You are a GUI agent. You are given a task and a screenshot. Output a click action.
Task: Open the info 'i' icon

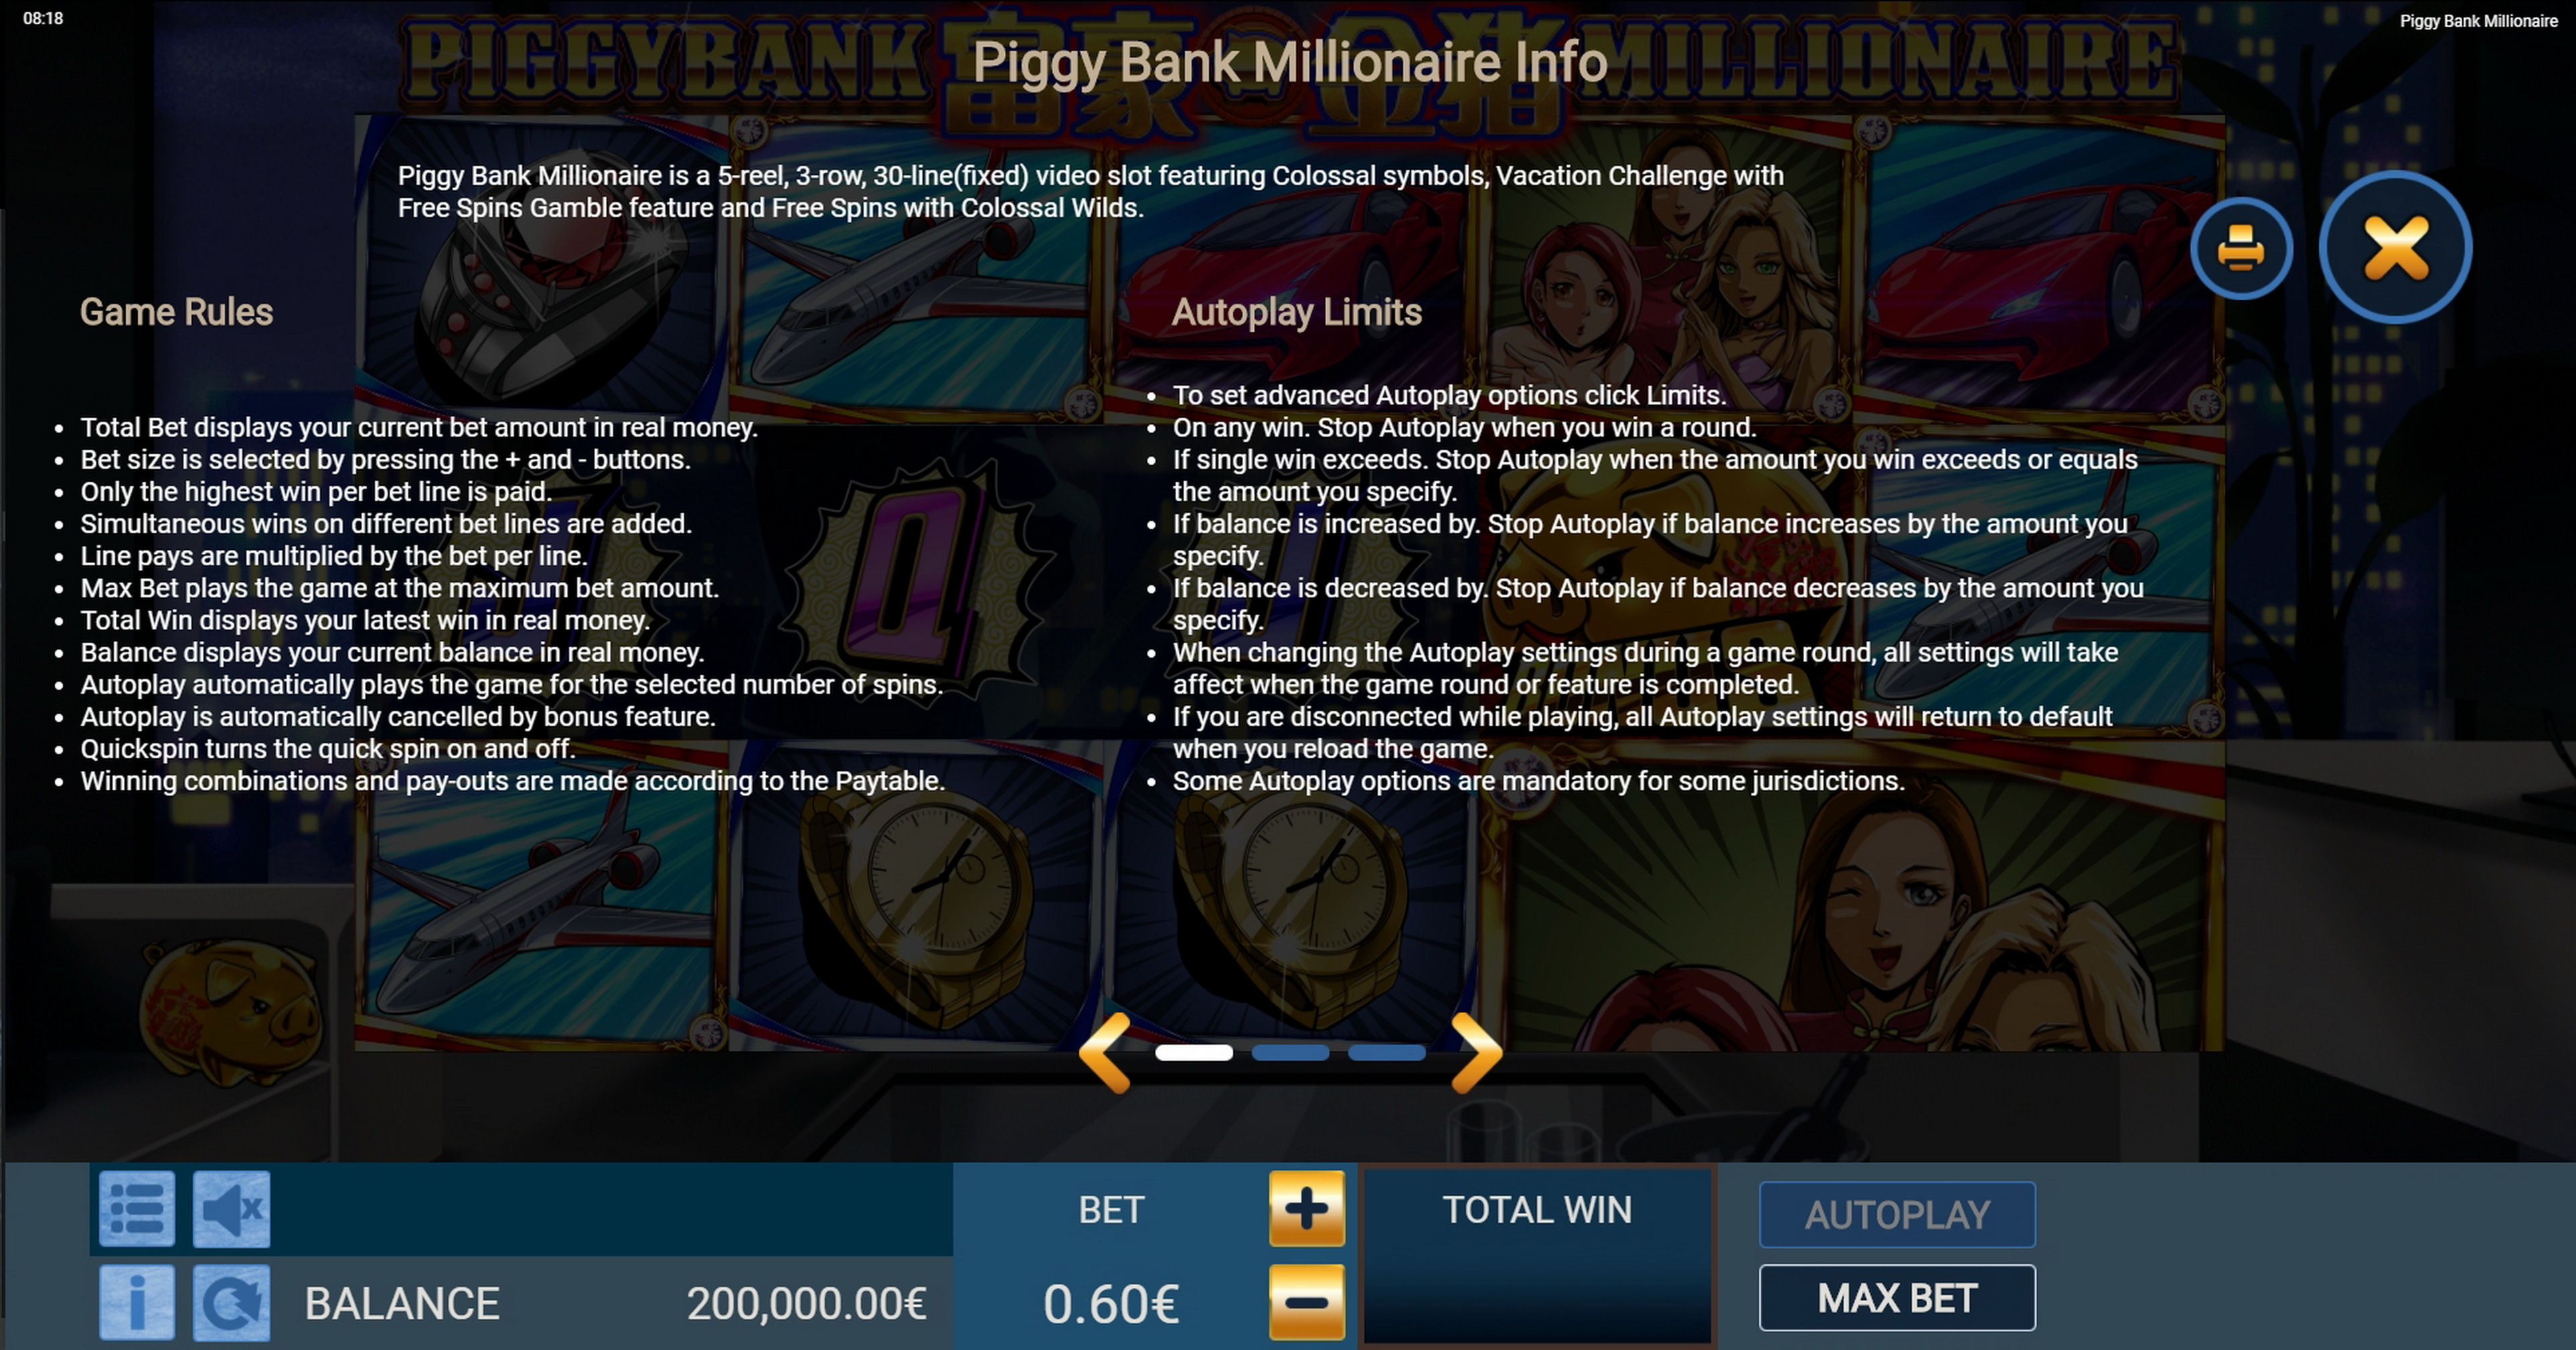pyautogui.click(x=137, y=1302)
